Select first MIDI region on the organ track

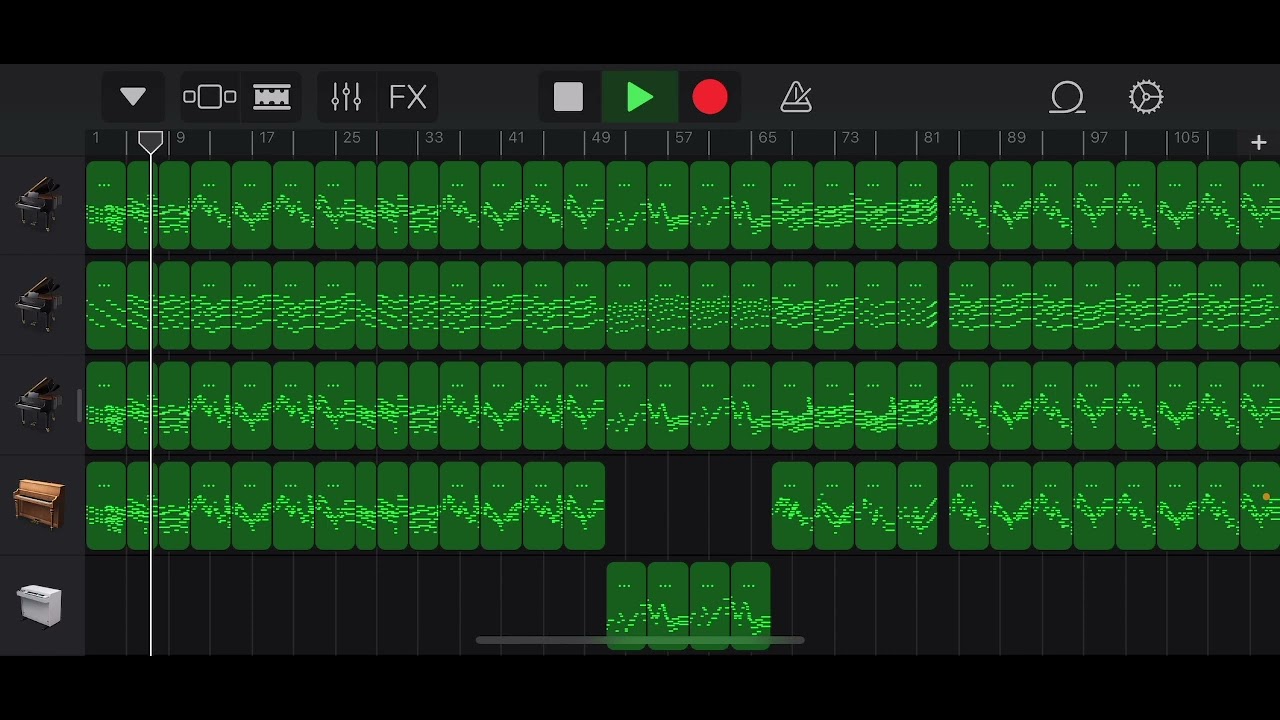click(626, 606)
